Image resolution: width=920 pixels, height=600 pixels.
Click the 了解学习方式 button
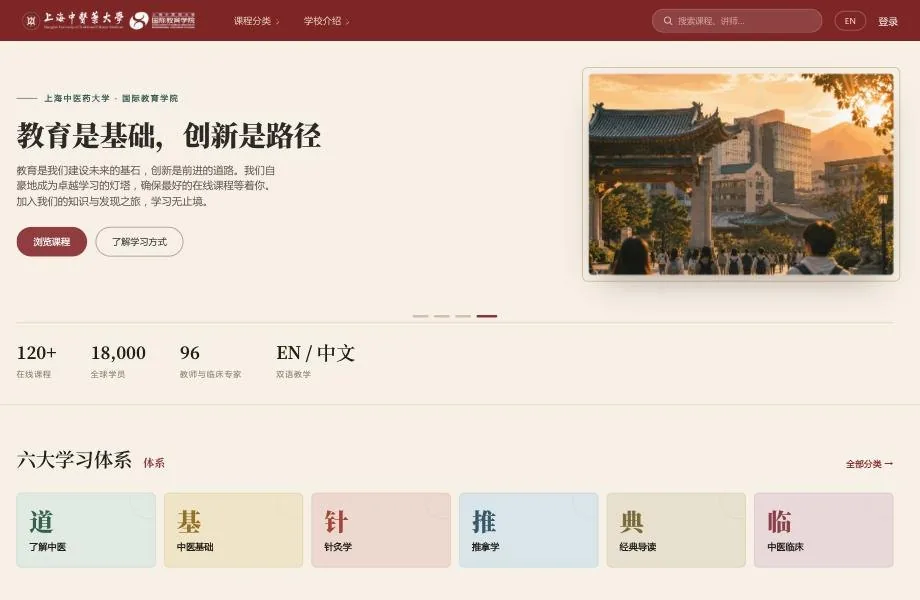coord(139,242)
